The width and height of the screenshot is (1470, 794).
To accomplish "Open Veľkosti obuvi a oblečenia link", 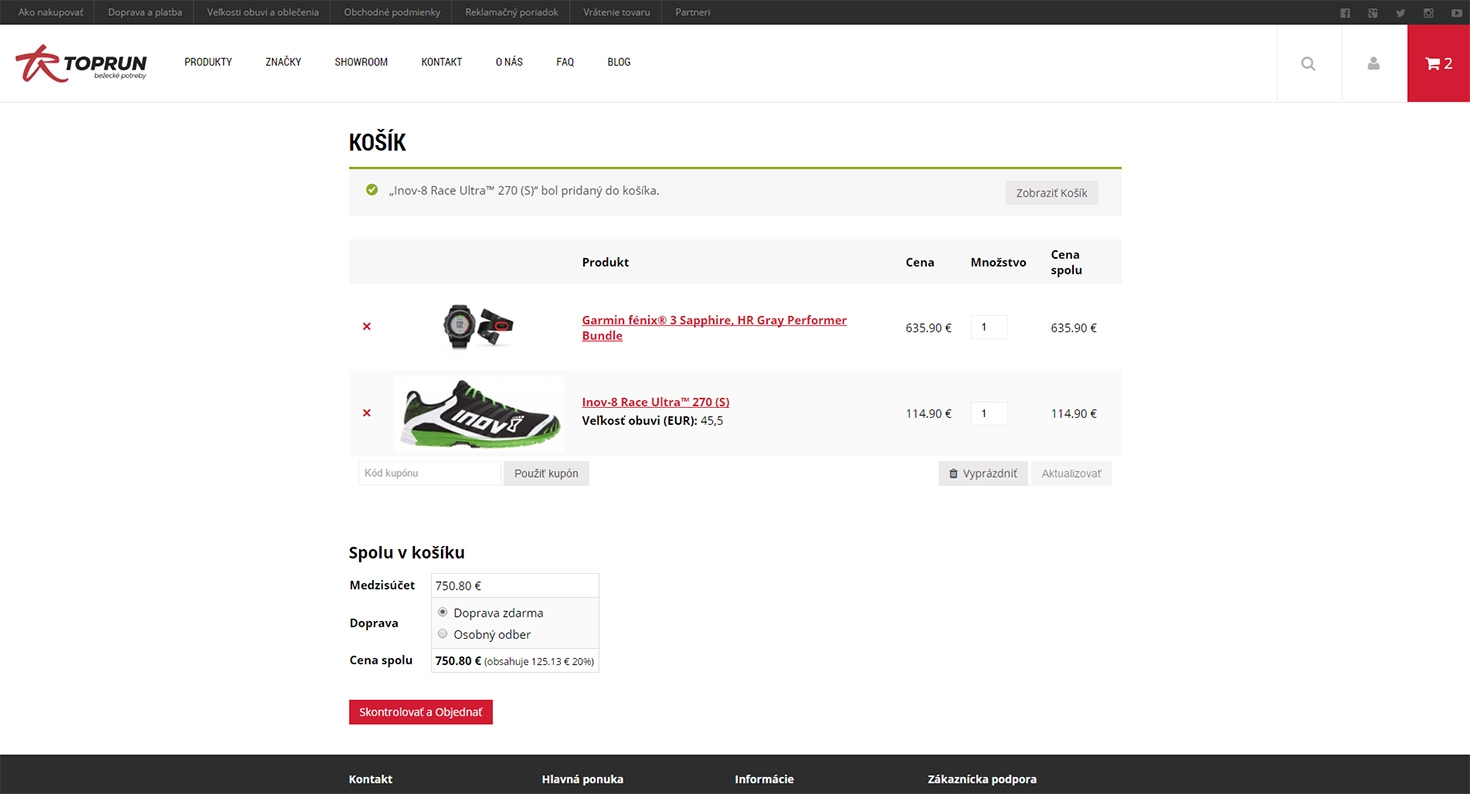I will 263,13.
